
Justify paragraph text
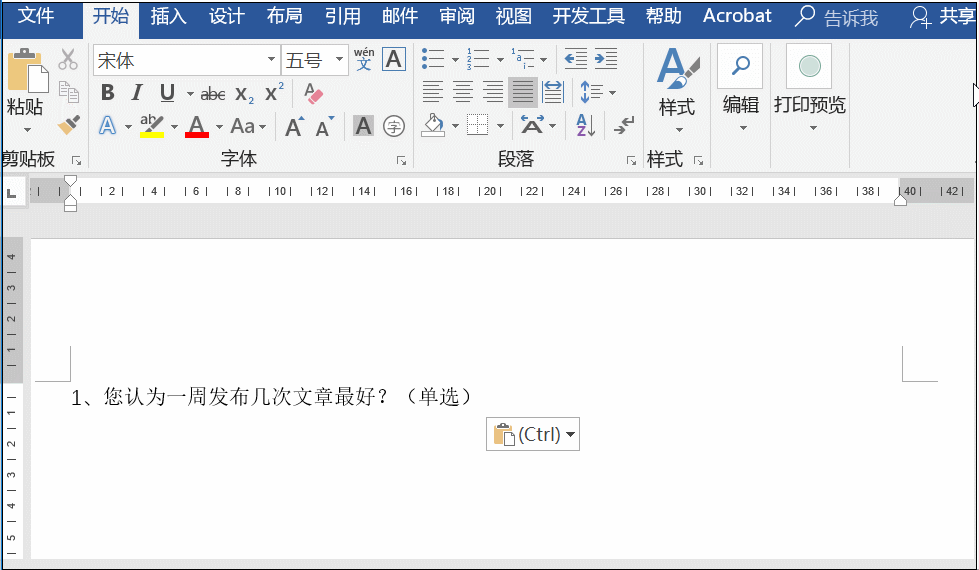click(523, 92)
